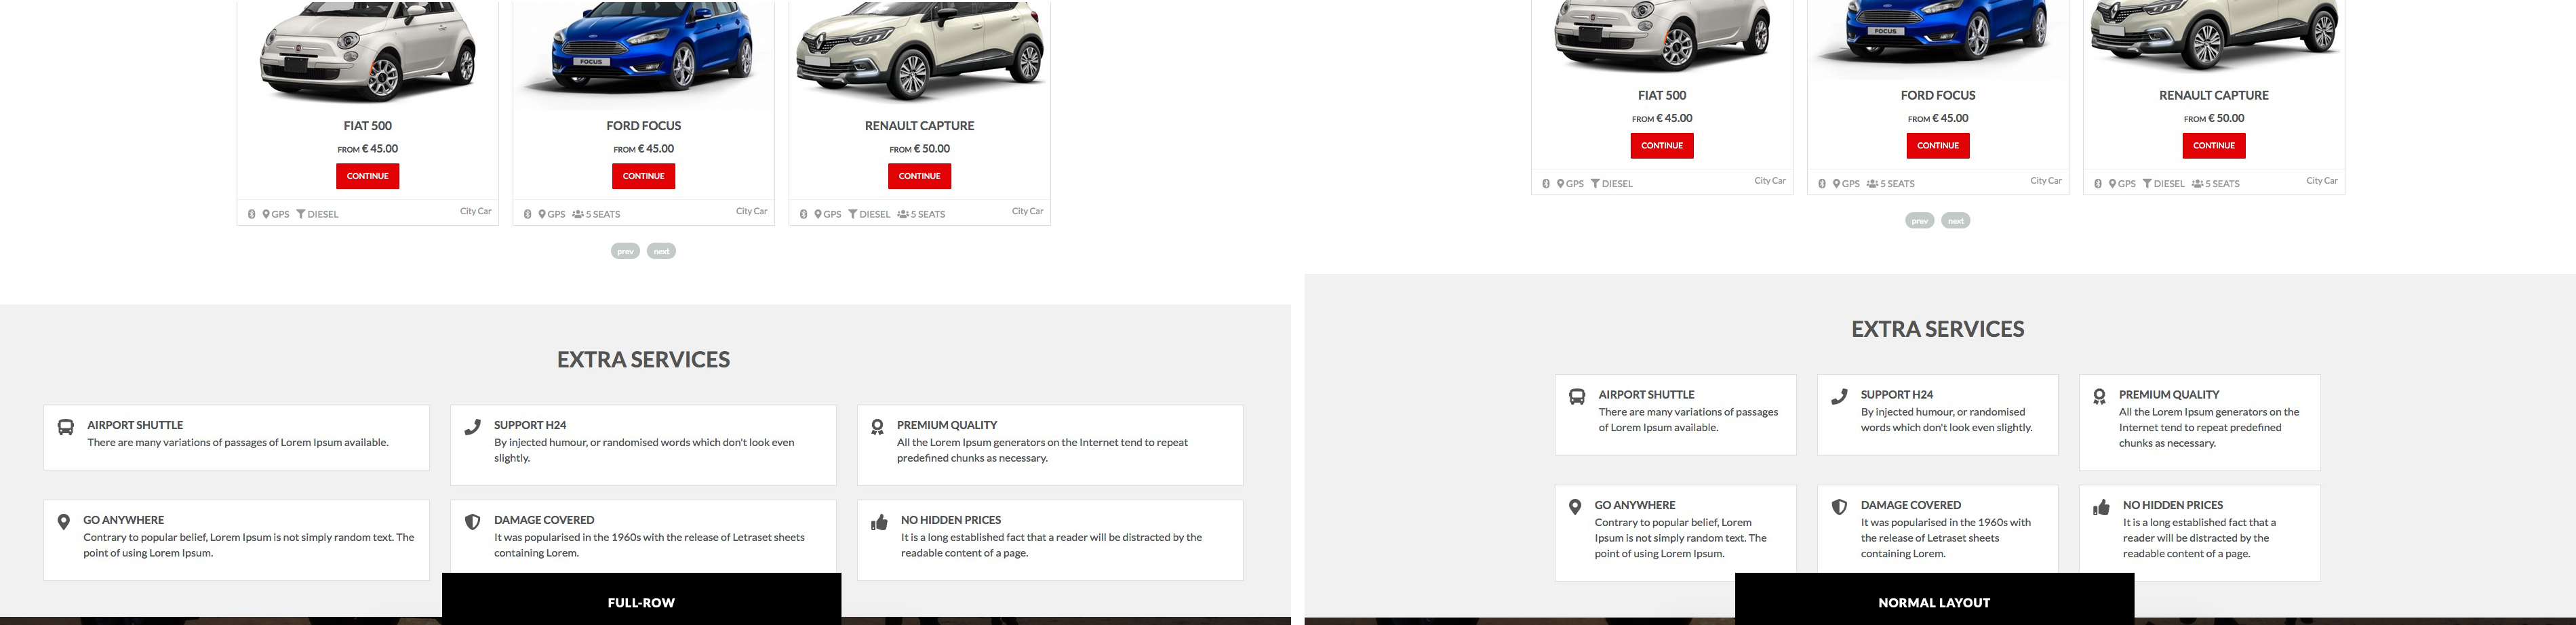The height and width of the screenshot is (625, 2576).
Task: Click 'FORD FOCUS' title in normal layout
Action: [x=1938, y=96]
